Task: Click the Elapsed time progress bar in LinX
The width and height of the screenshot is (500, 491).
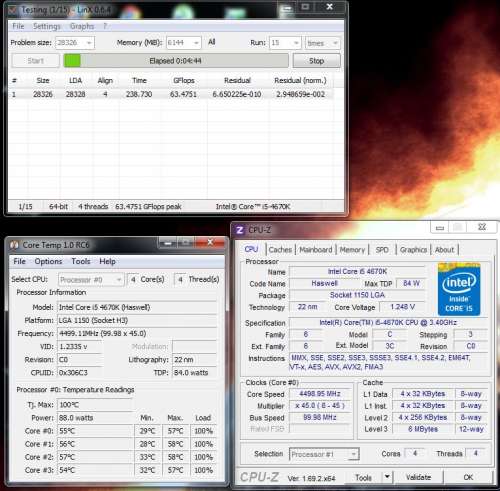Action: pos(176,61)
